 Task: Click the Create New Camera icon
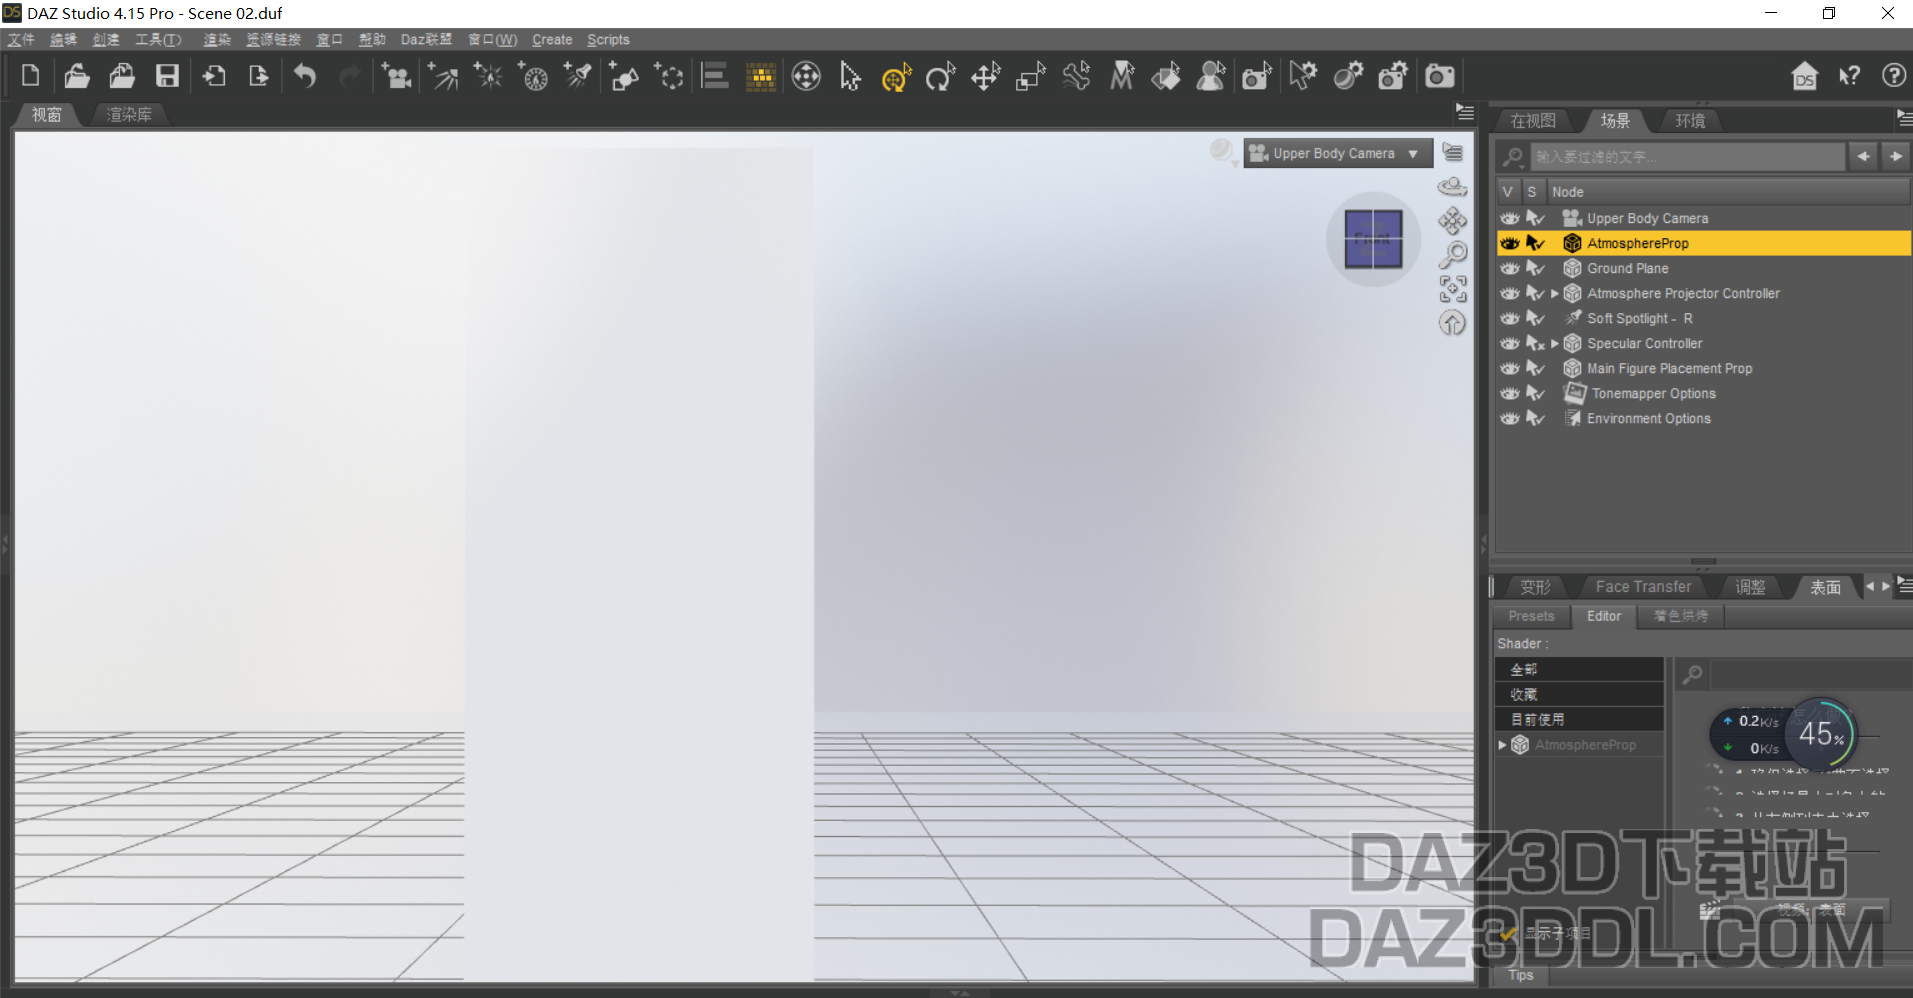pos(397,76)
